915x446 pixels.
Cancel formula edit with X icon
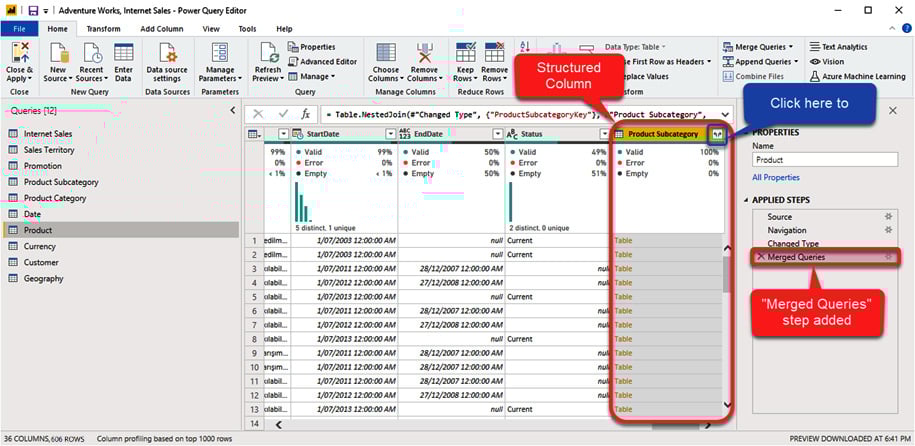point(259,114)
